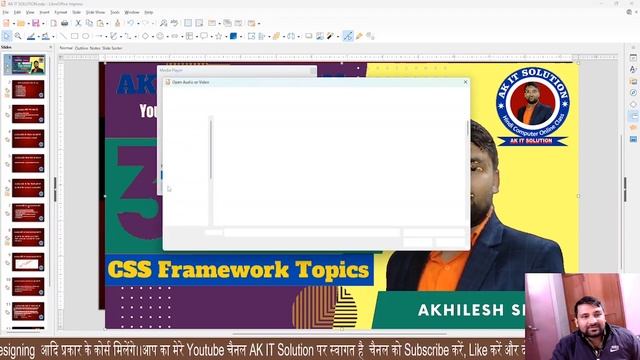Click the Print icon

(x=64, y=23)
